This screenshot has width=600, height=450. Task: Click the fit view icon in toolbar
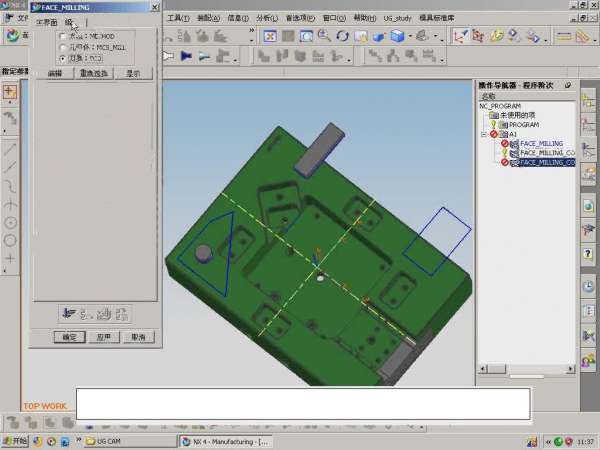pyautogui.click(x=269, y=36)
